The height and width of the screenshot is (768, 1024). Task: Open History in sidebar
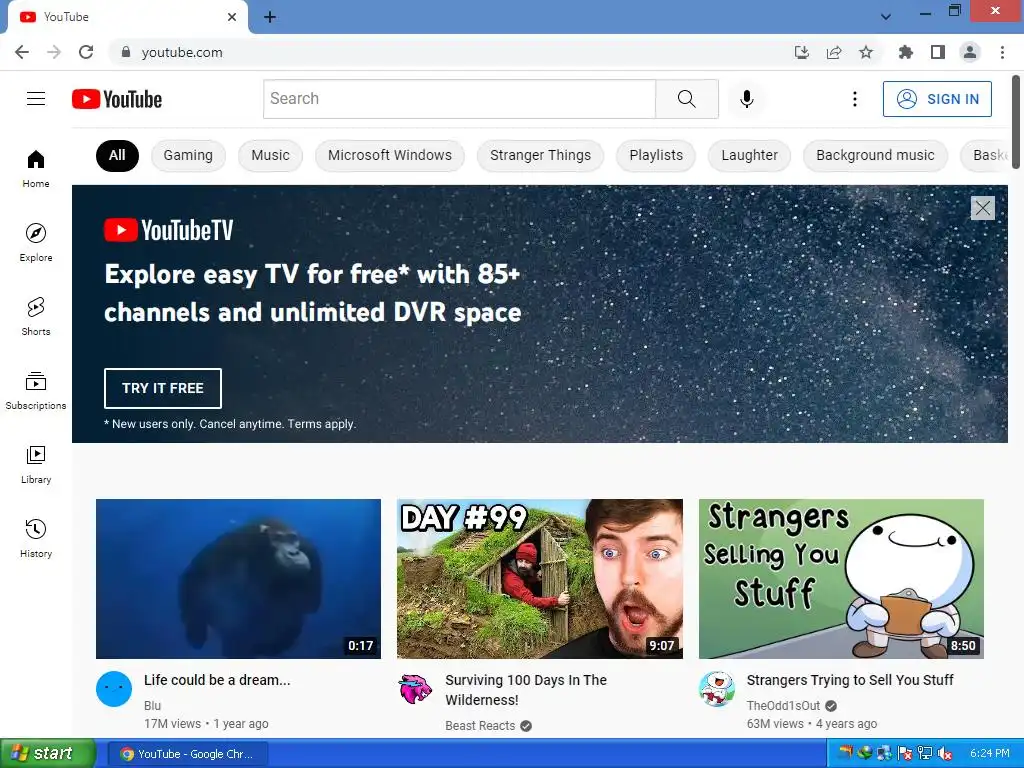(36, 538)
